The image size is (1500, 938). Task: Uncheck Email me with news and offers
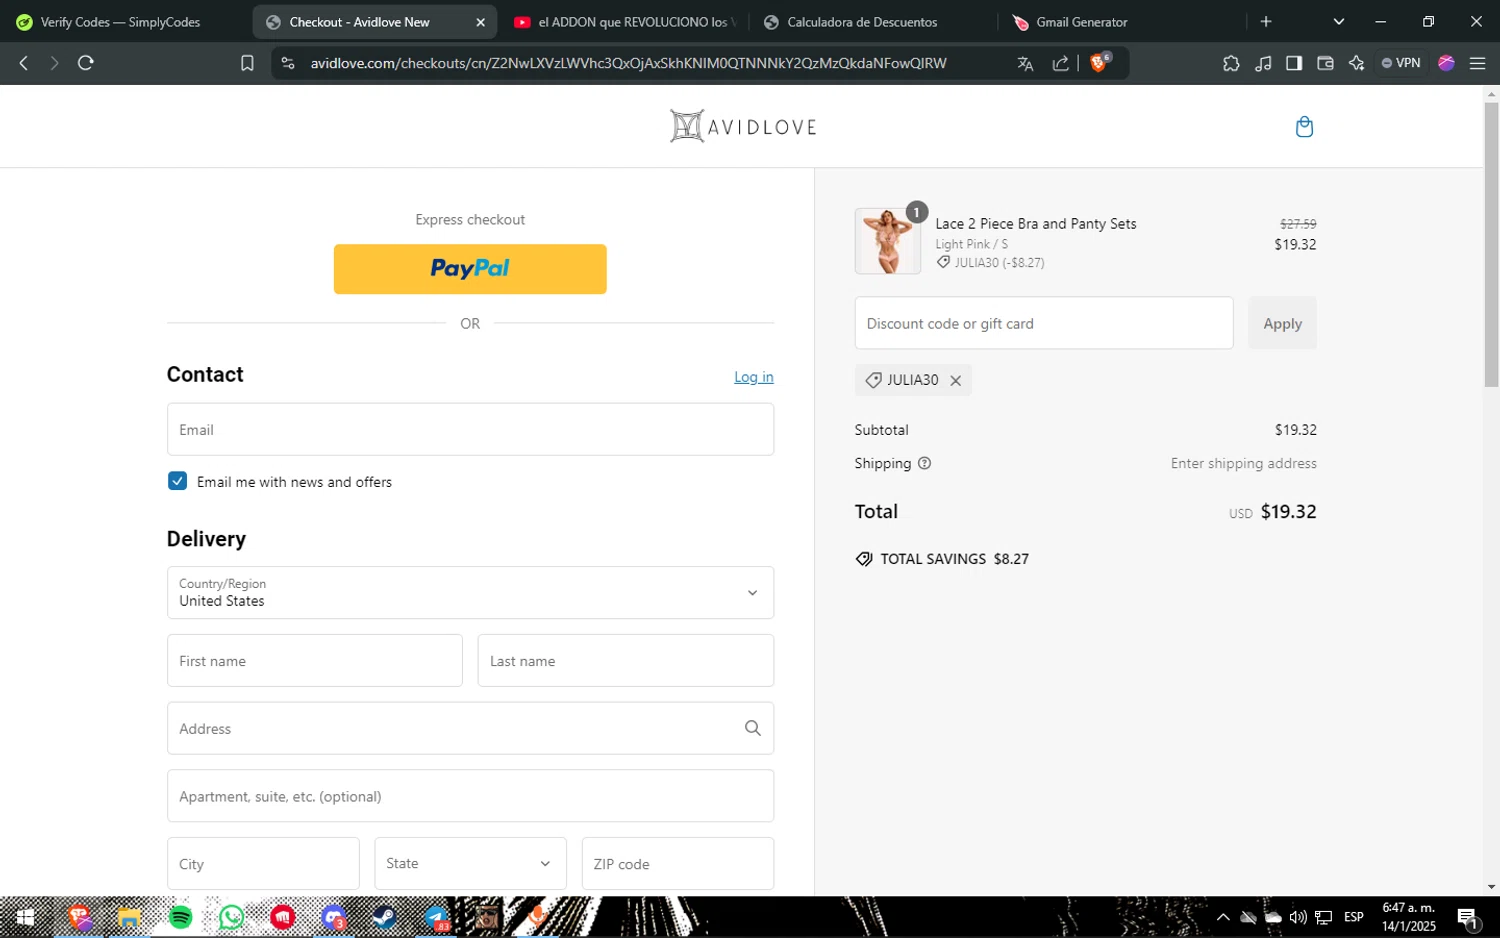pos(177,481)
